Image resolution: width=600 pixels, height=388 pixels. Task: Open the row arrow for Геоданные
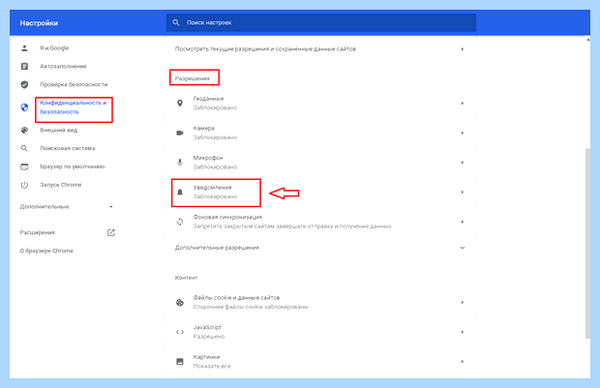coord(462,103)
